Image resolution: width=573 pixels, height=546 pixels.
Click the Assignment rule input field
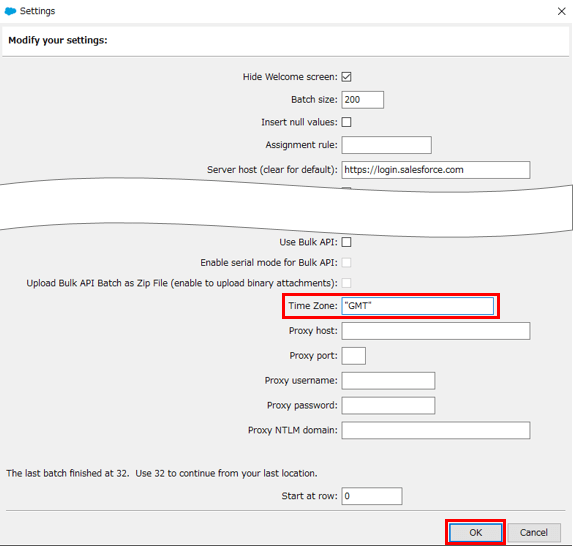386,145
